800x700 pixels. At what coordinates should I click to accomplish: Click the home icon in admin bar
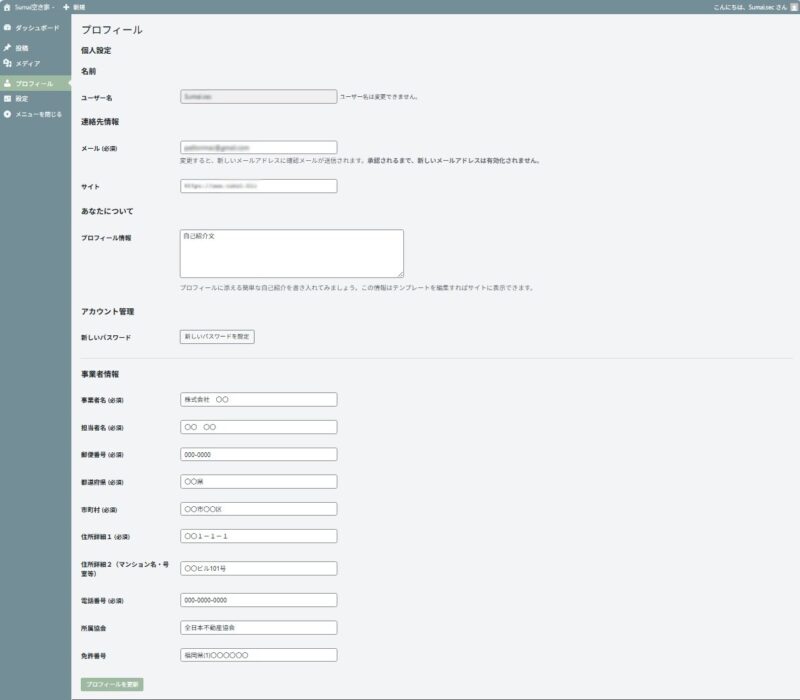(7, 6)
